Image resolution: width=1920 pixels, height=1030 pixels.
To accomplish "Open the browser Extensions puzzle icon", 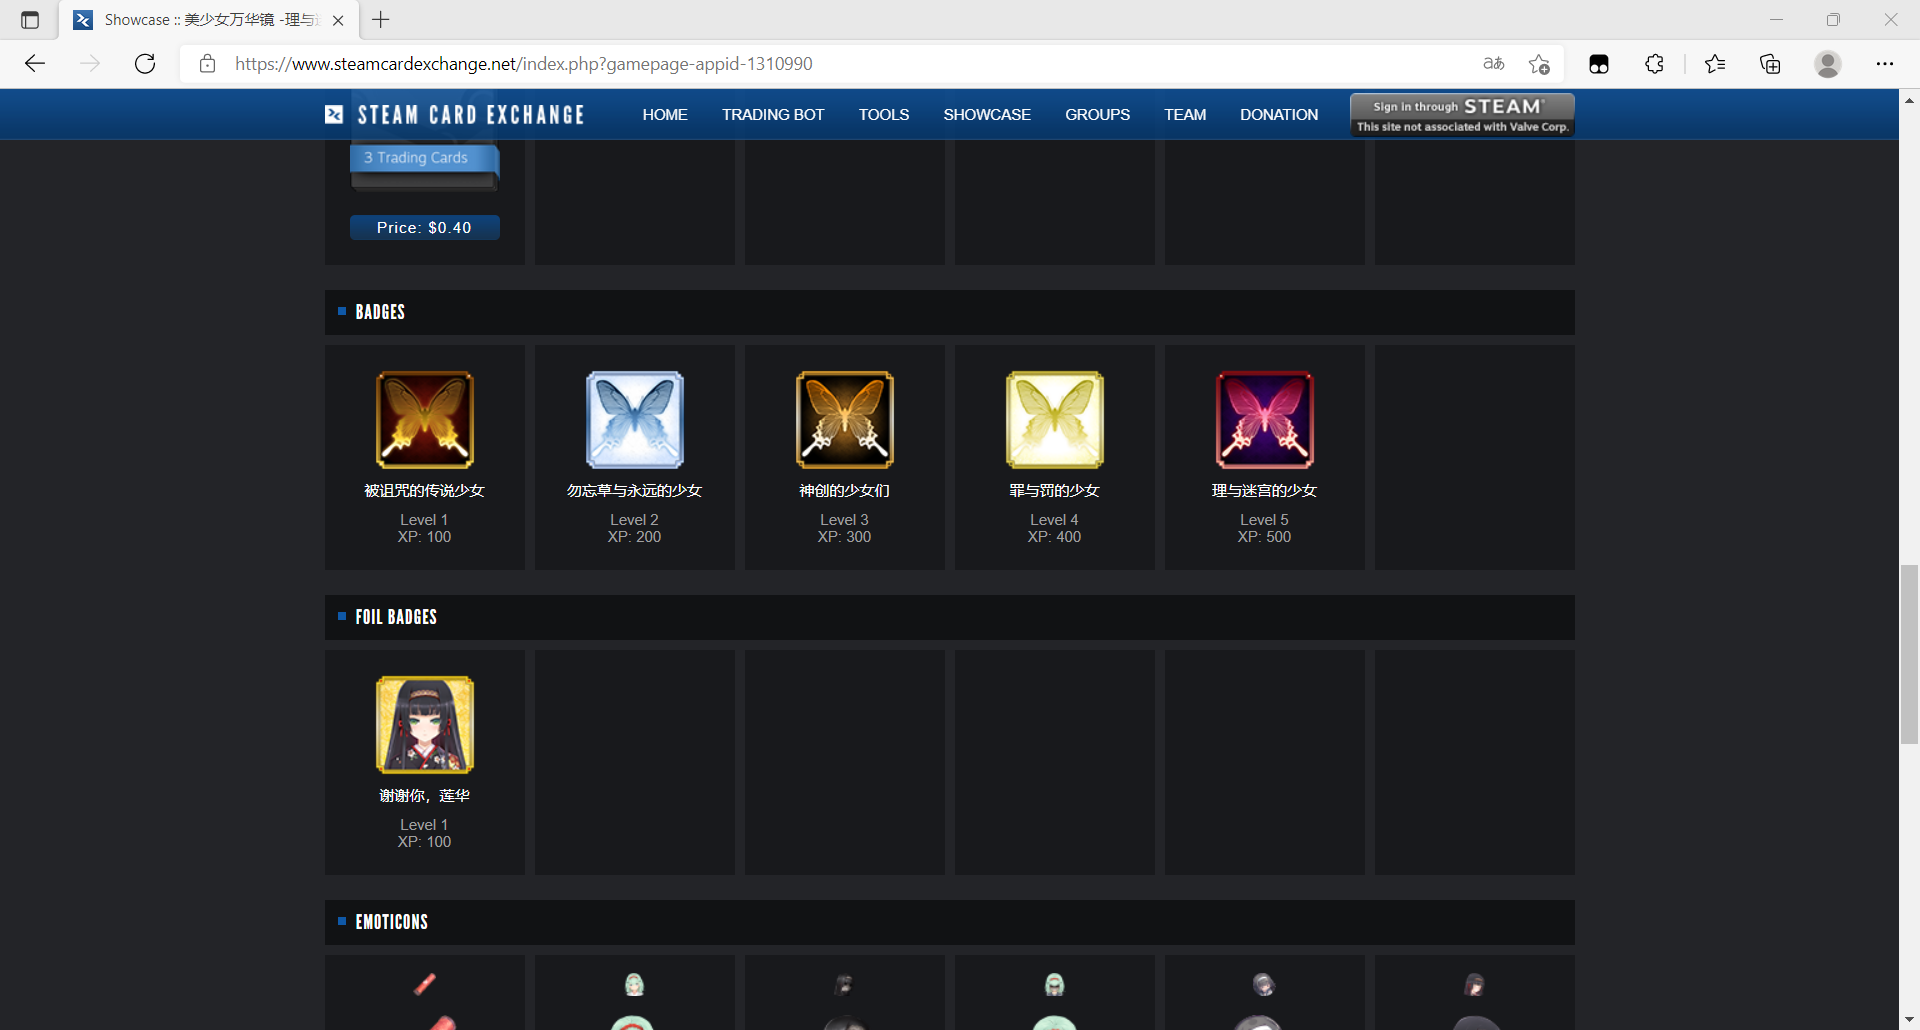I will (1654, 64).
